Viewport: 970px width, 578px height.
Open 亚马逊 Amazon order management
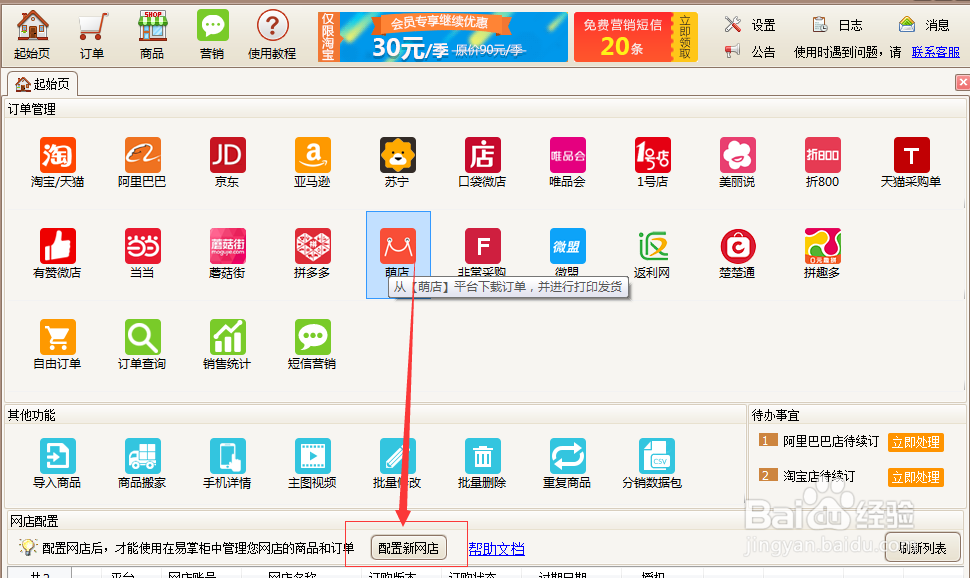[312, 163]
